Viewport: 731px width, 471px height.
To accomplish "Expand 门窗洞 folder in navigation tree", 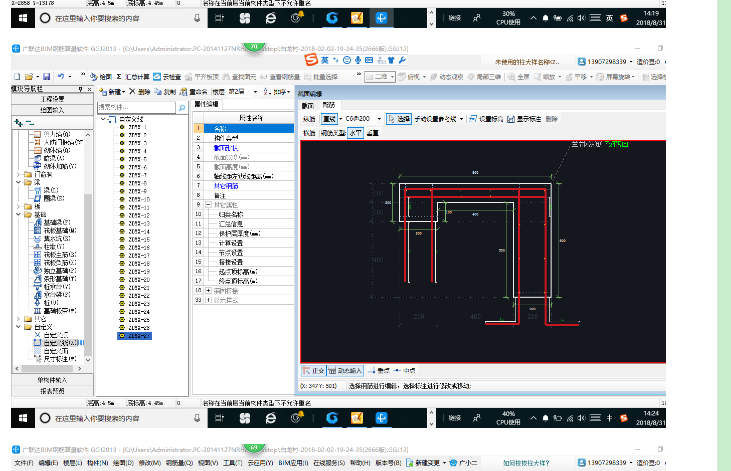I will tap(18, 174).
